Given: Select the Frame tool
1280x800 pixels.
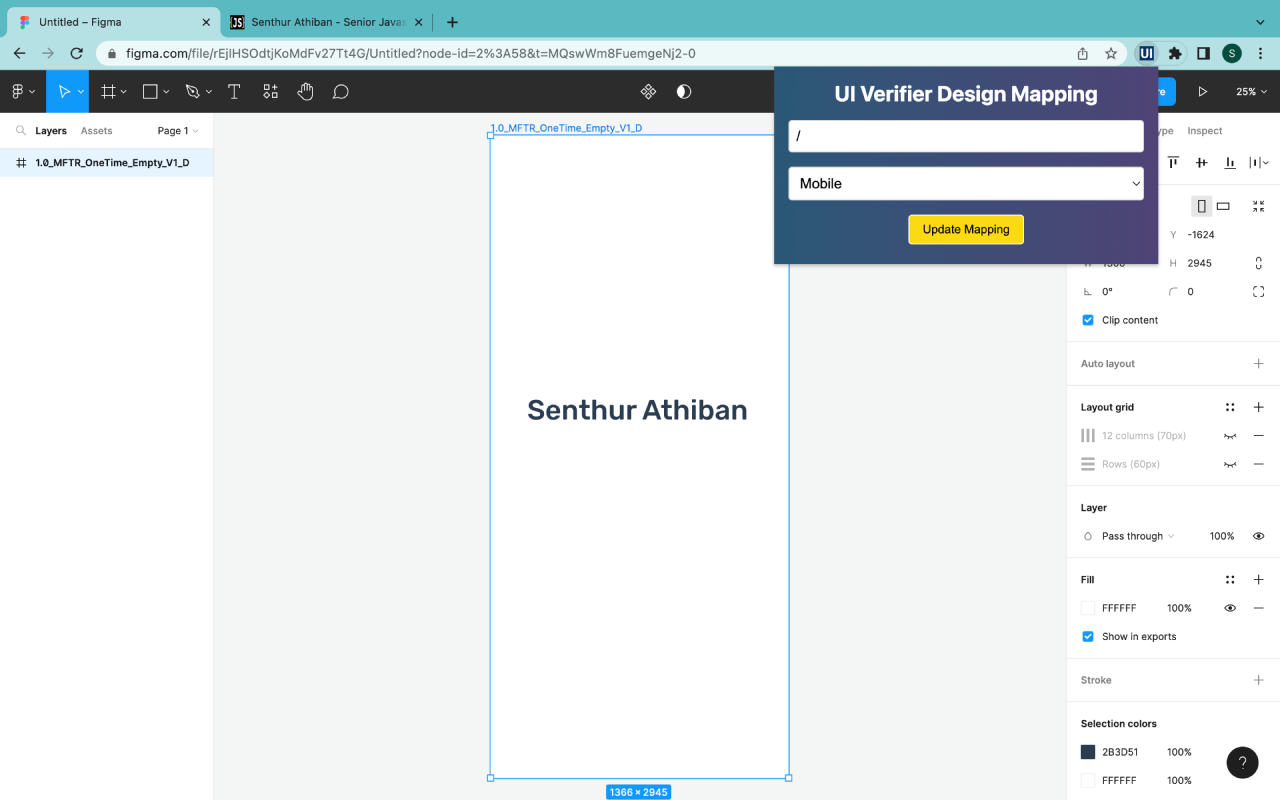Looking at the screenshot, I should pyautogui.click(x=109, y=92).
